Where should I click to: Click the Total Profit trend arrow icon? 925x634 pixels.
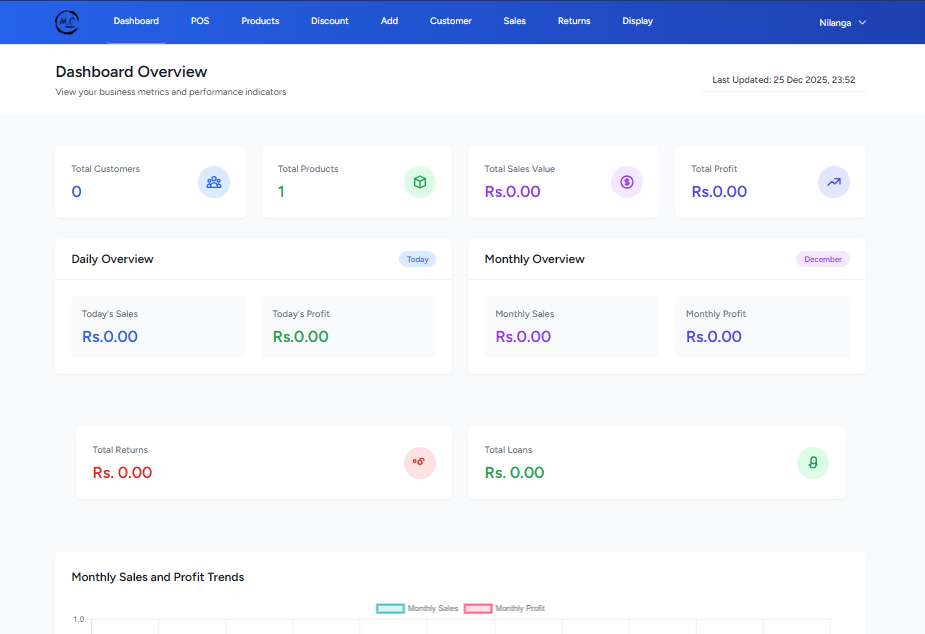pos(833,182)
